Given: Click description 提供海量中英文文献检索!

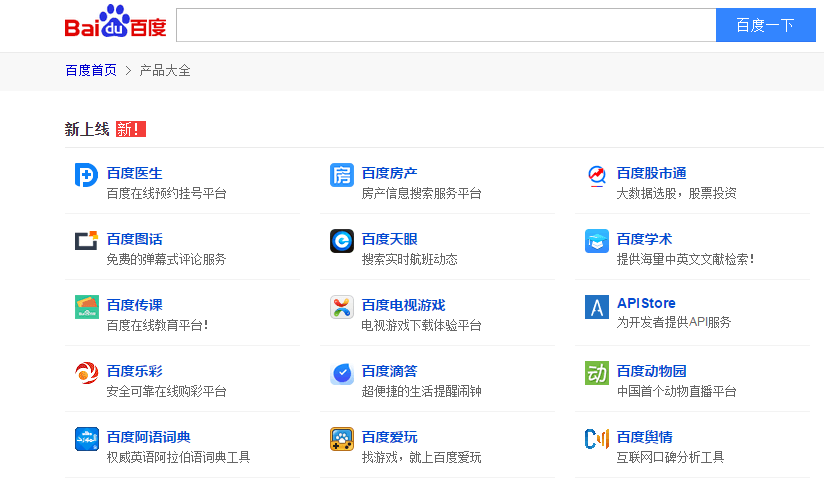Looking at the screenshot, I should (685, 259).
